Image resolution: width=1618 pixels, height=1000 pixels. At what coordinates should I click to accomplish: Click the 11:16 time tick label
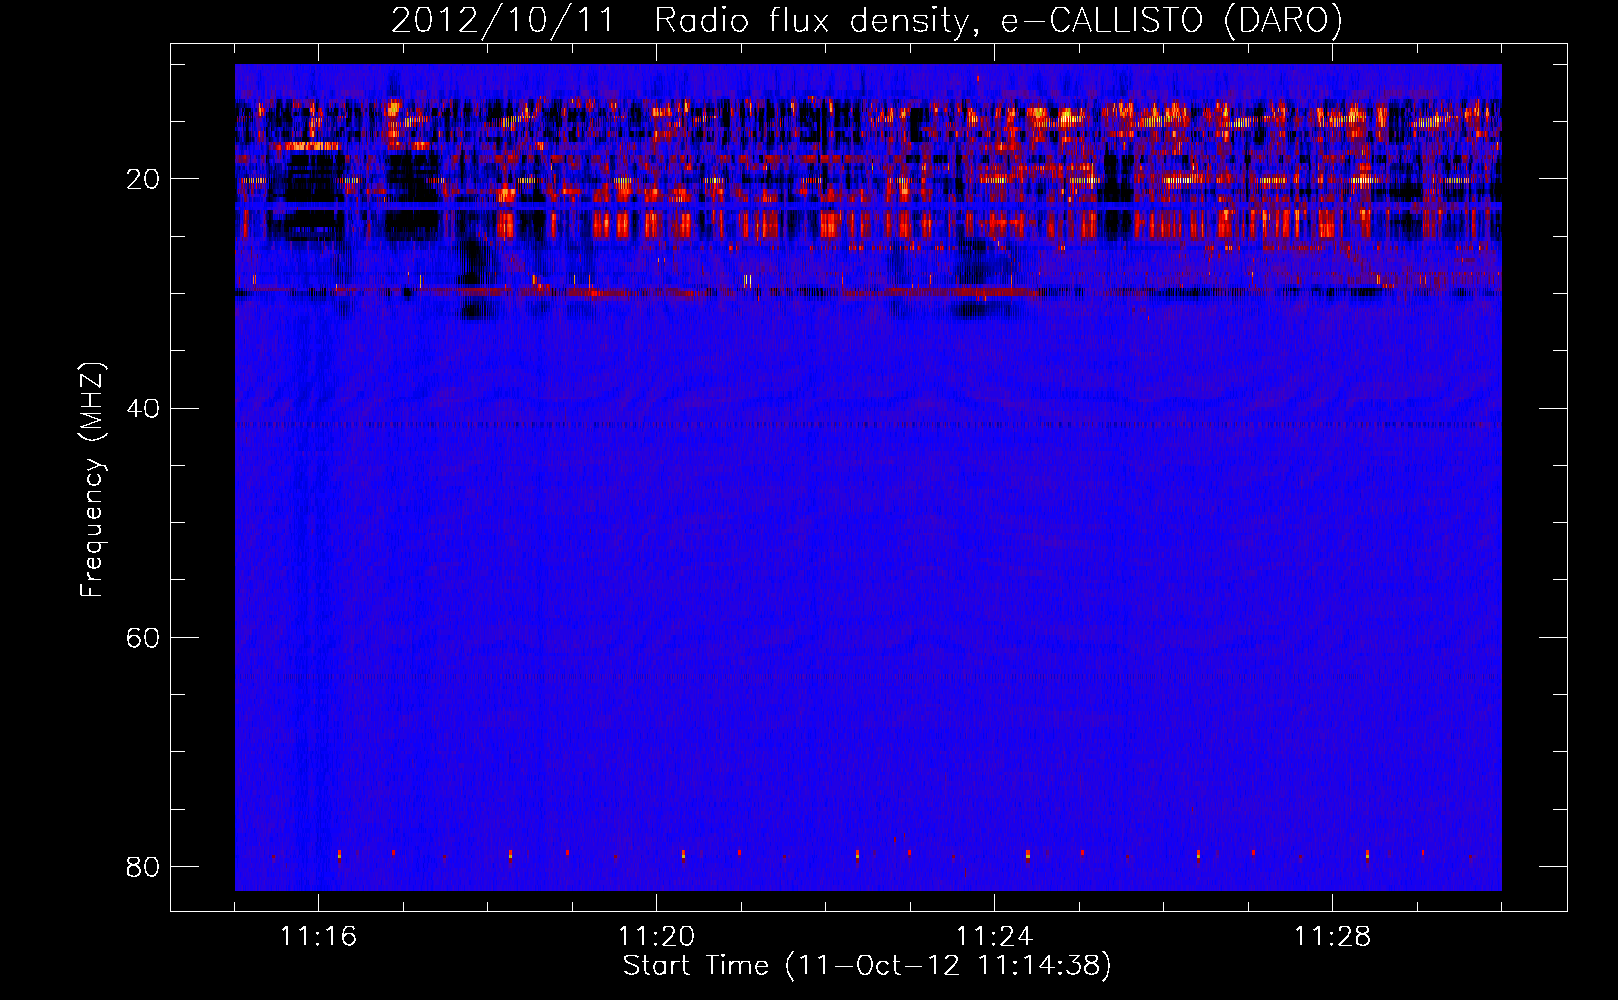click(318, 937)
